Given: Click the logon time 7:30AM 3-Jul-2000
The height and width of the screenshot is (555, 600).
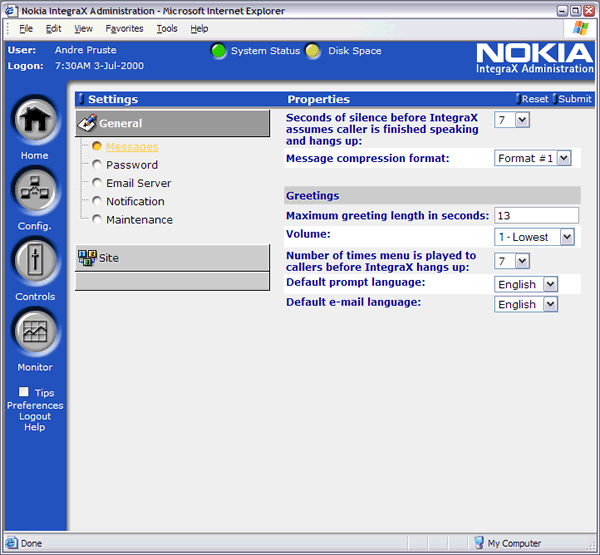Looking at the screenshot, I should (99, 66).
